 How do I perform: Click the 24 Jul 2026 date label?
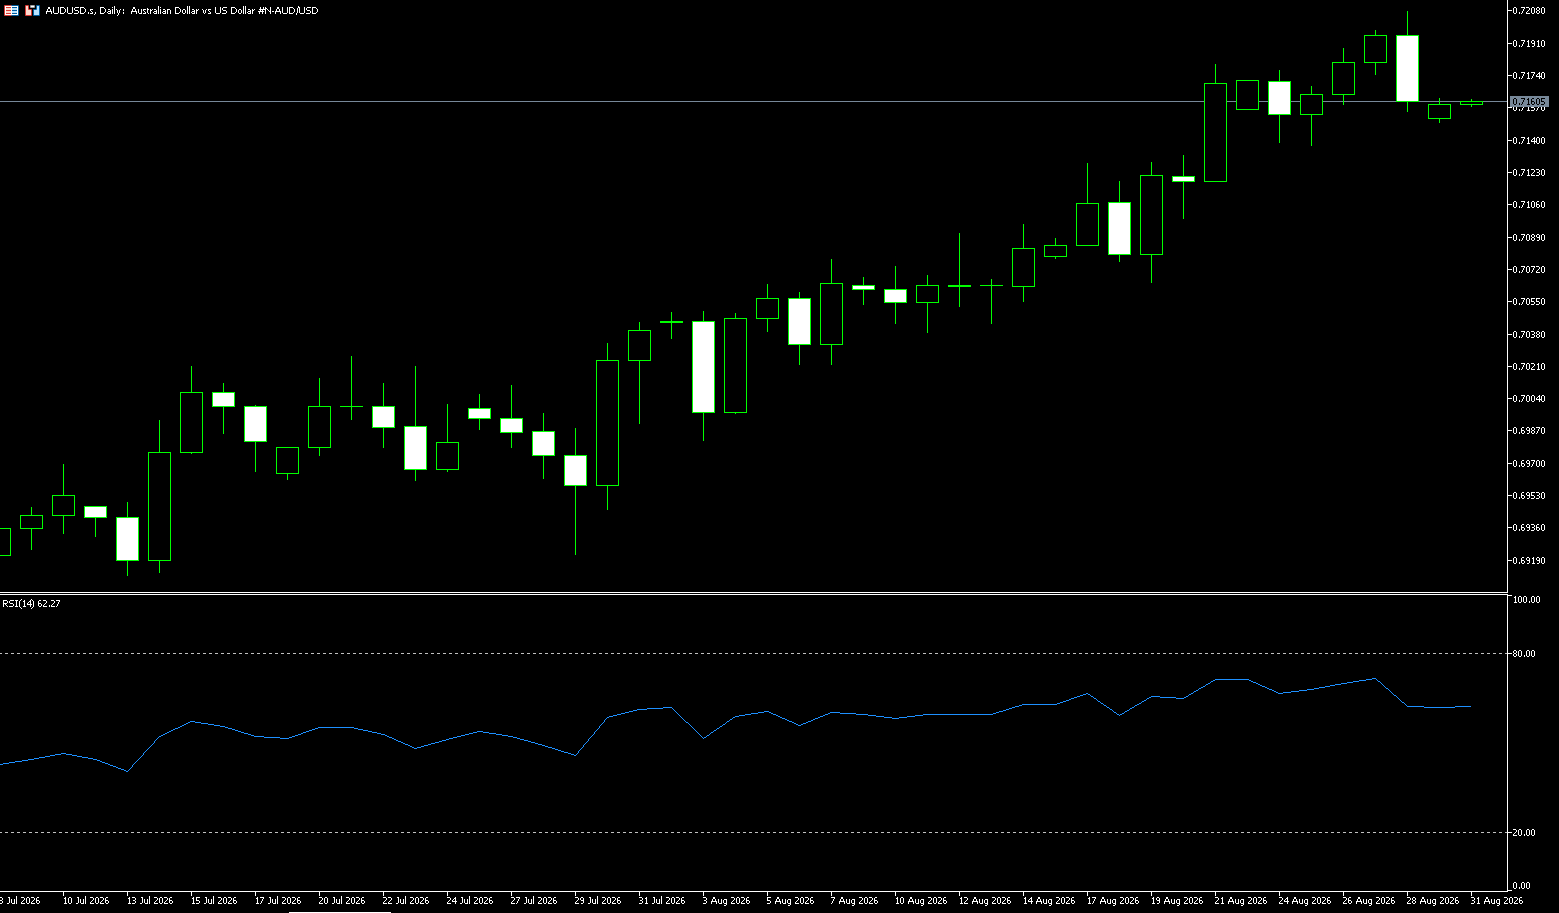470,901
